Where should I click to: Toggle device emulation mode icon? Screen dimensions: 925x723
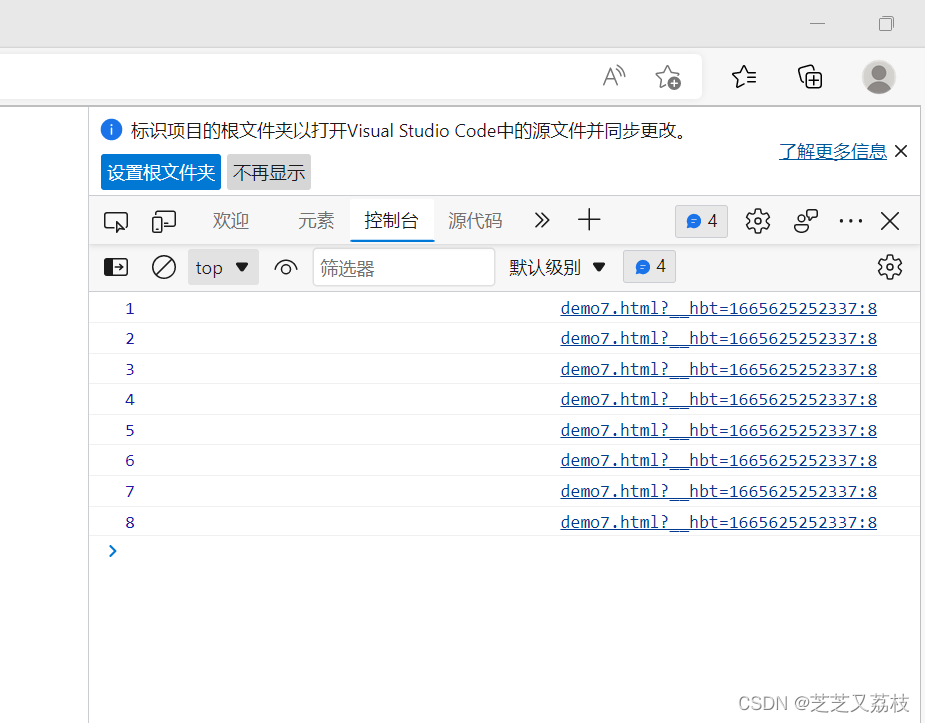163,221
